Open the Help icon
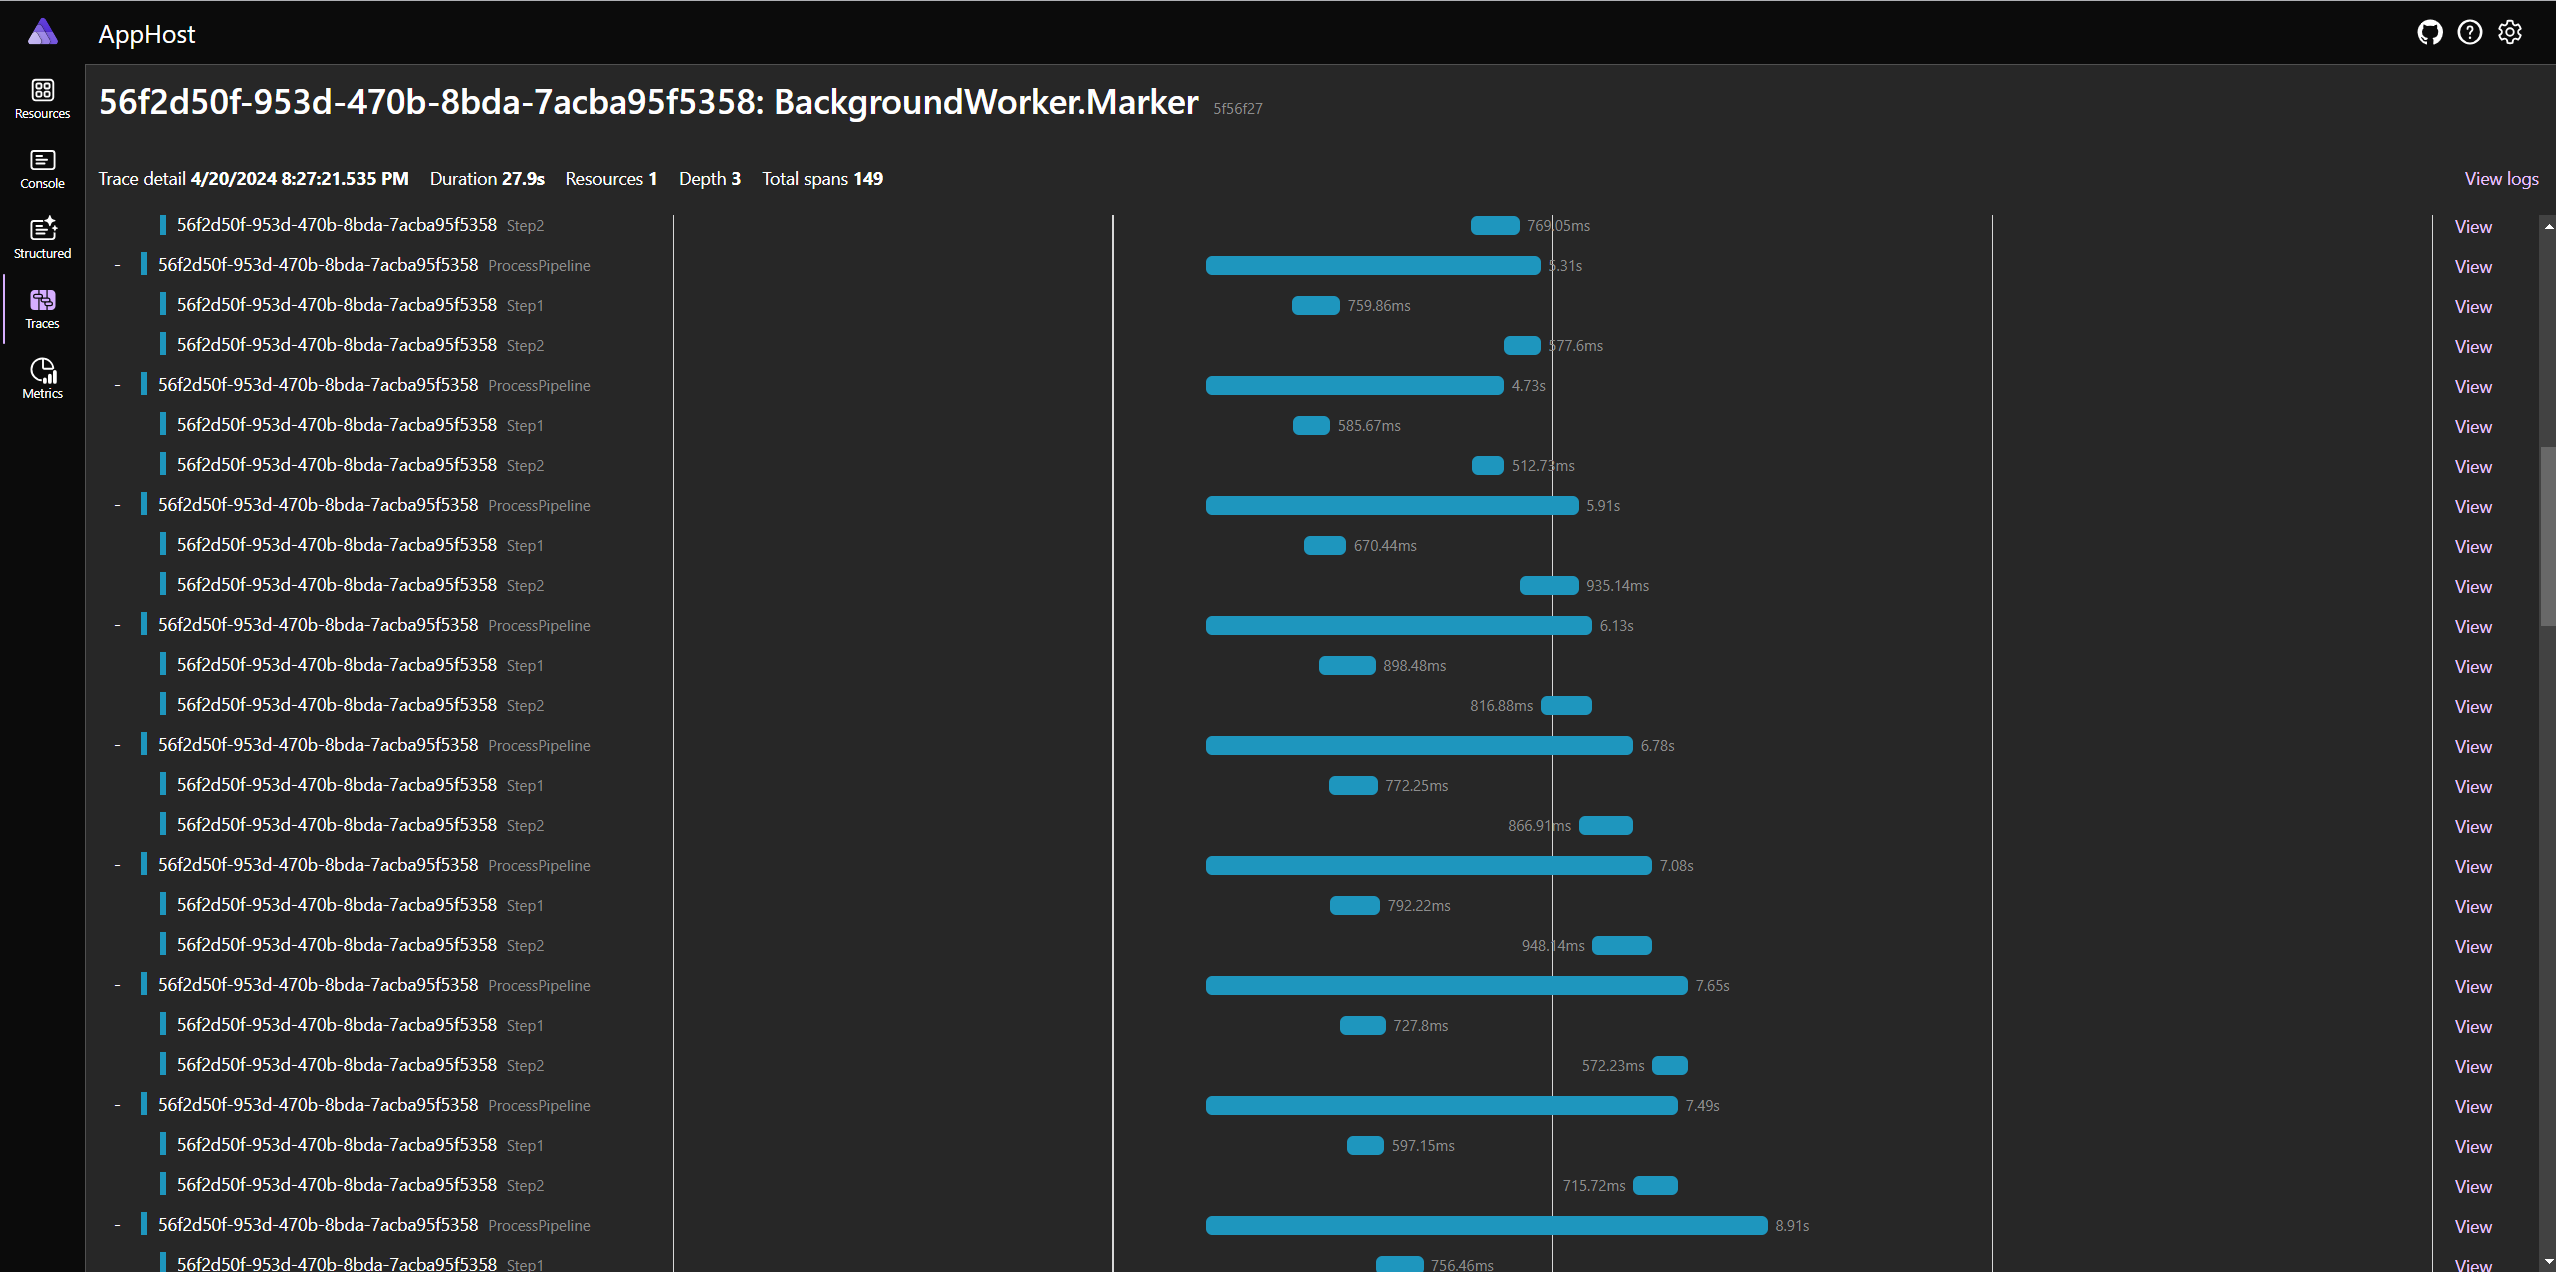Image resolution: width=2556 pixels, height=1272 pixels. coord(2470,33)
